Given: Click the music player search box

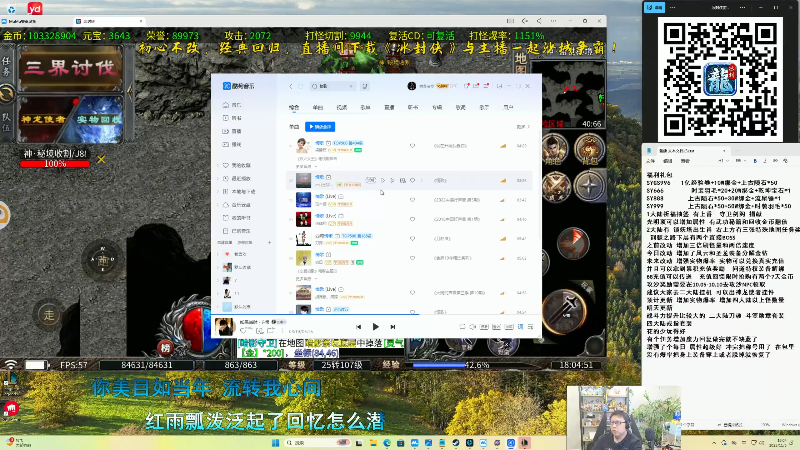Looking at the screenshot, I should tap(332, 86).
